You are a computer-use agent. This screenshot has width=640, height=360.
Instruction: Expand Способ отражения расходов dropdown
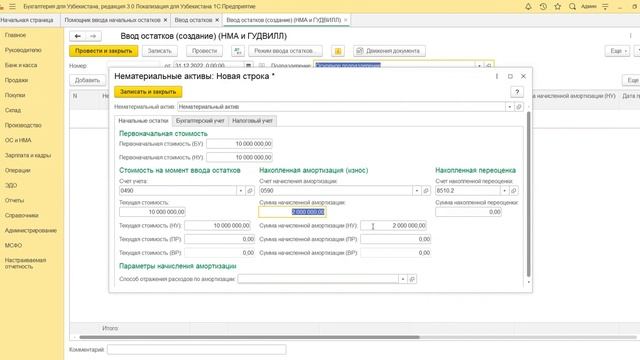(x=403, y=279)
